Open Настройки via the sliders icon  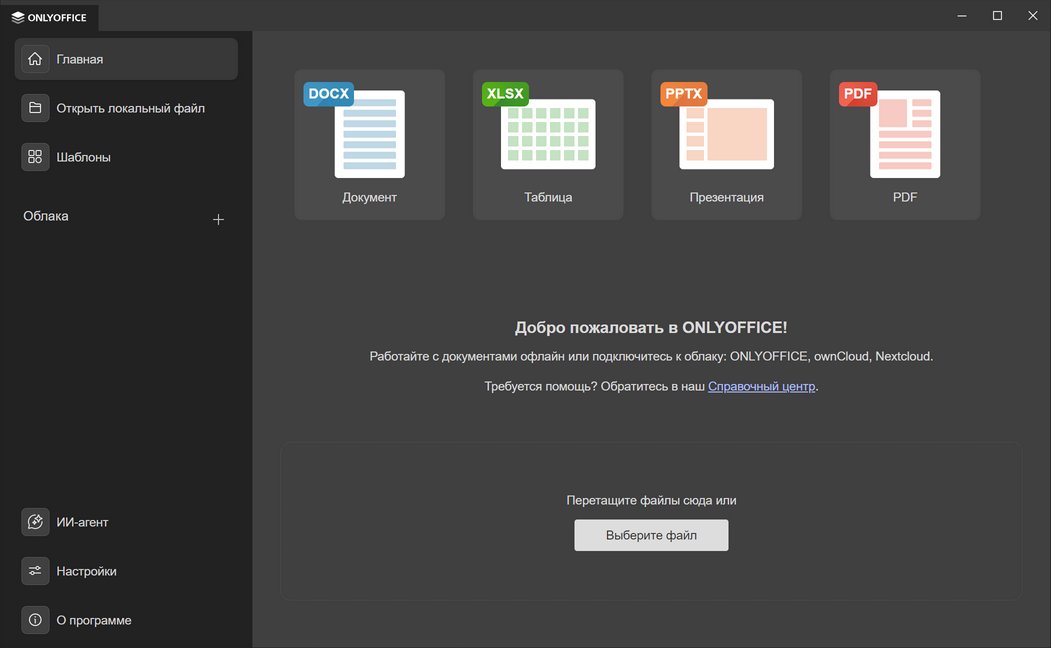(35, 571)
